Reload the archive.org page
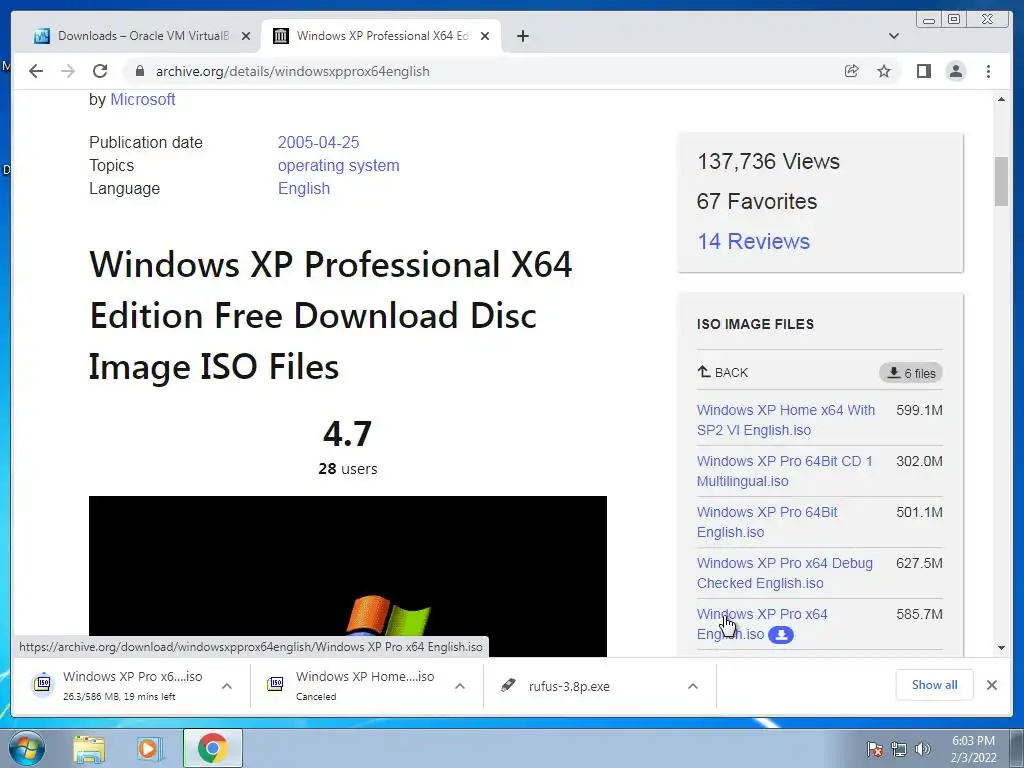1024x768 pixels. (x=100, y=71)
